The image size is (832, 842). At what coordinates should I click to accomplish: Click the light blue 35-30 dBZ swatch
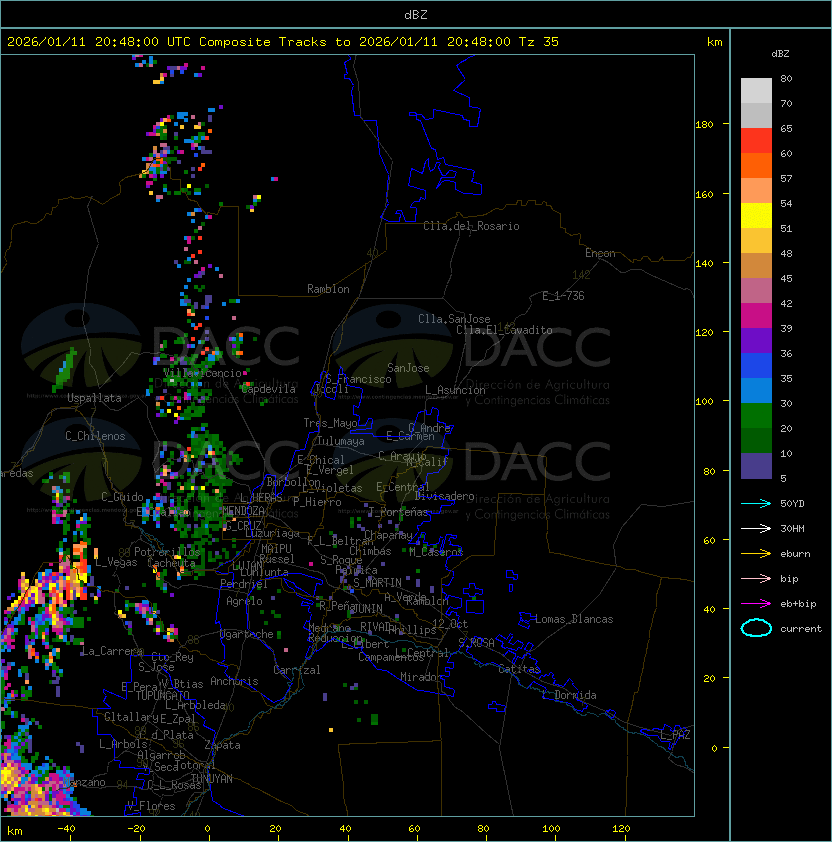coord(756,391)
